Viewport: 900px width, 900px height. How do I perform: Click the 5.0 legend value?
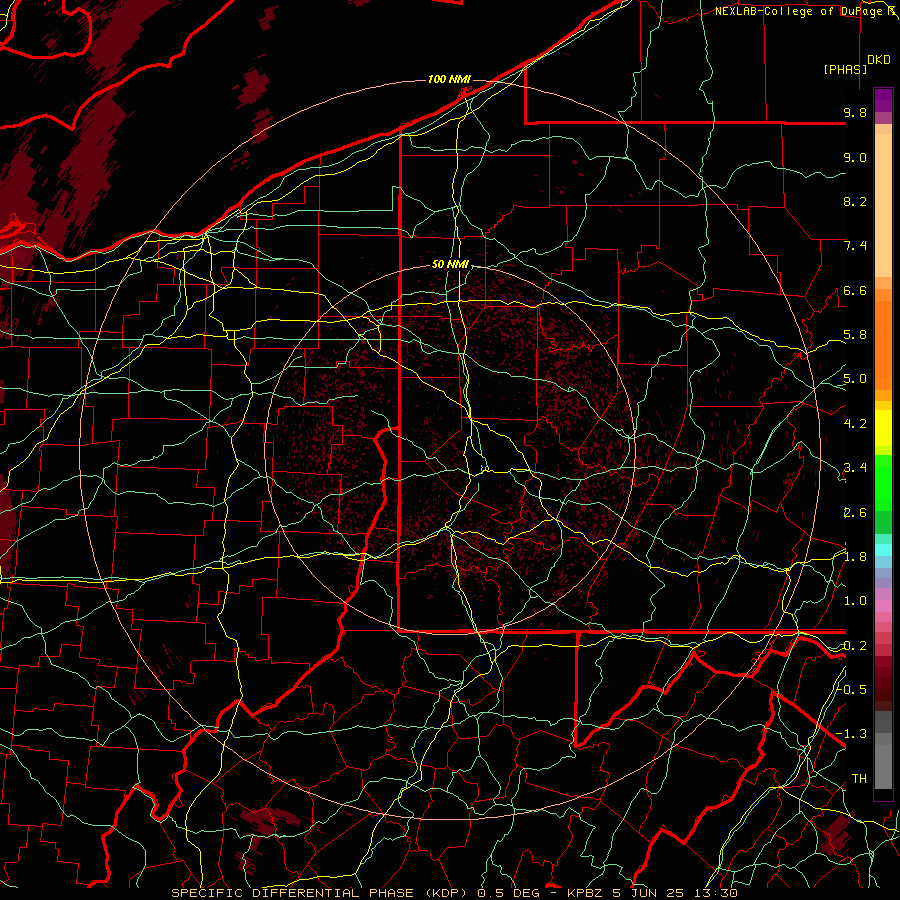[x=855, y=379]
